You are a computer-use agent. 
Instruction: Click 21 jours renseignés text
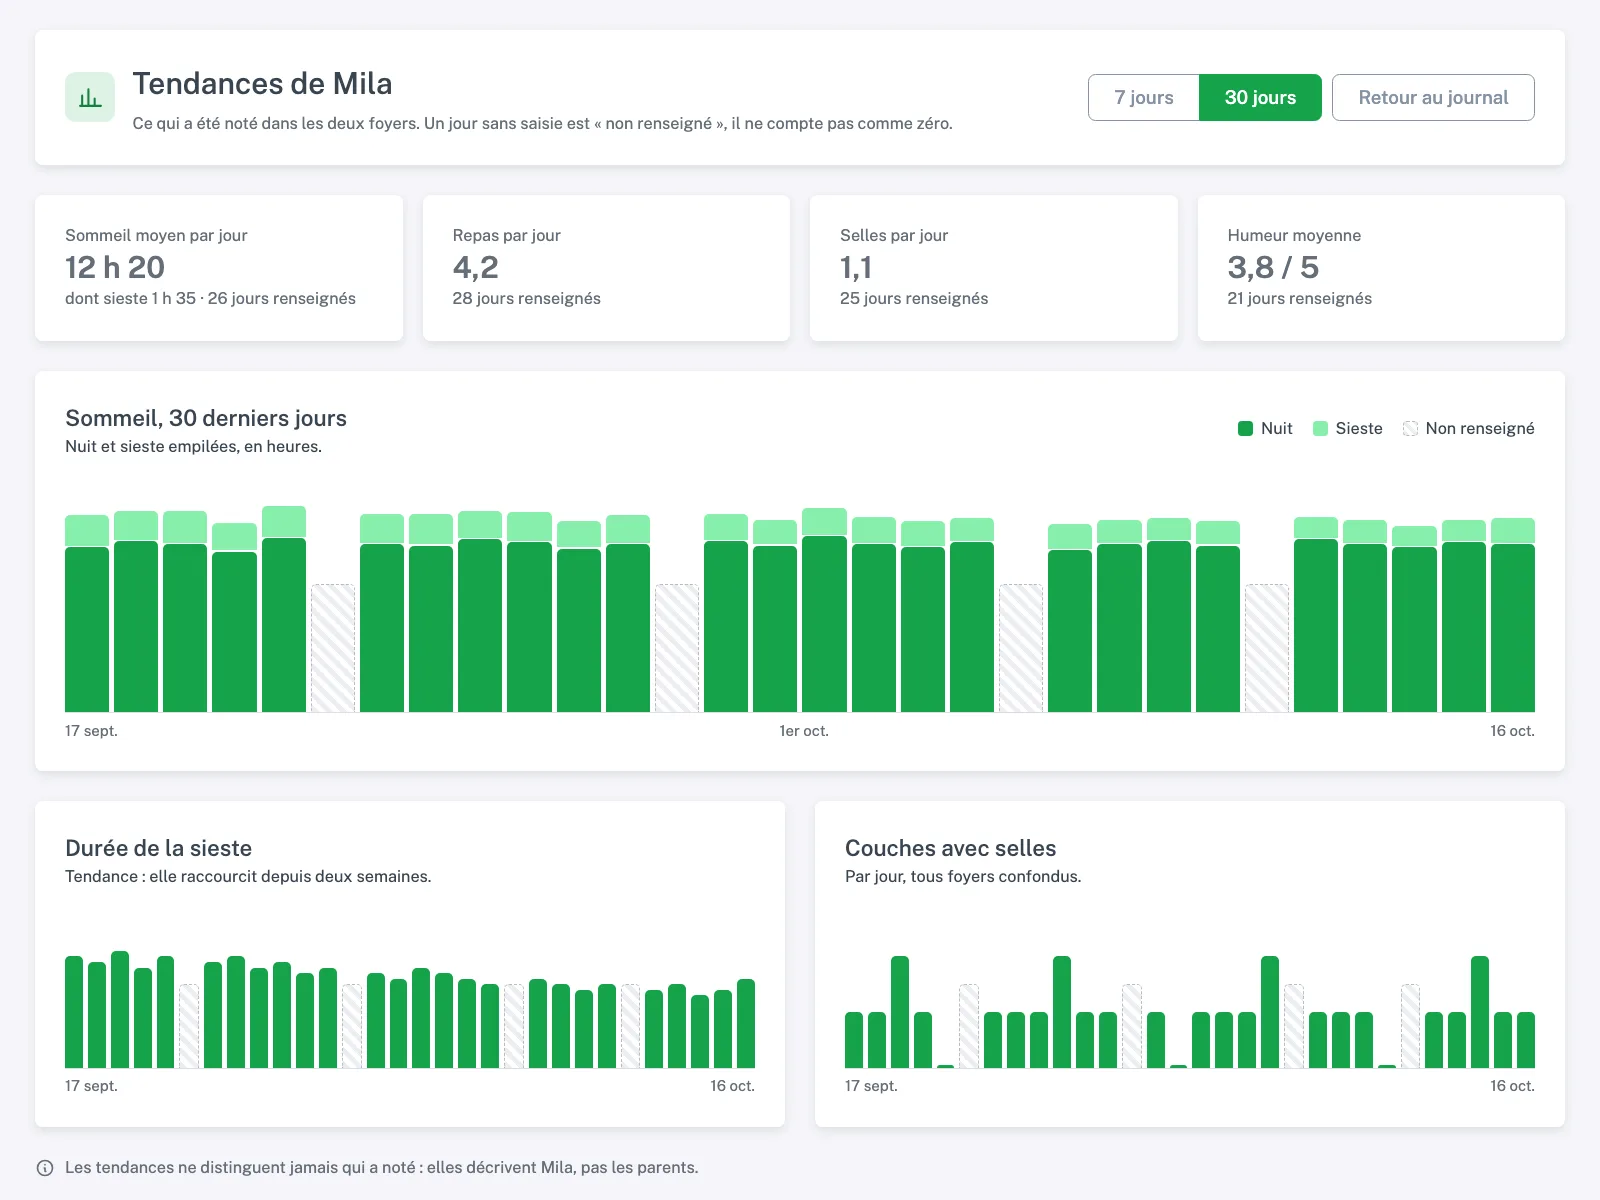click(1299, 298)
